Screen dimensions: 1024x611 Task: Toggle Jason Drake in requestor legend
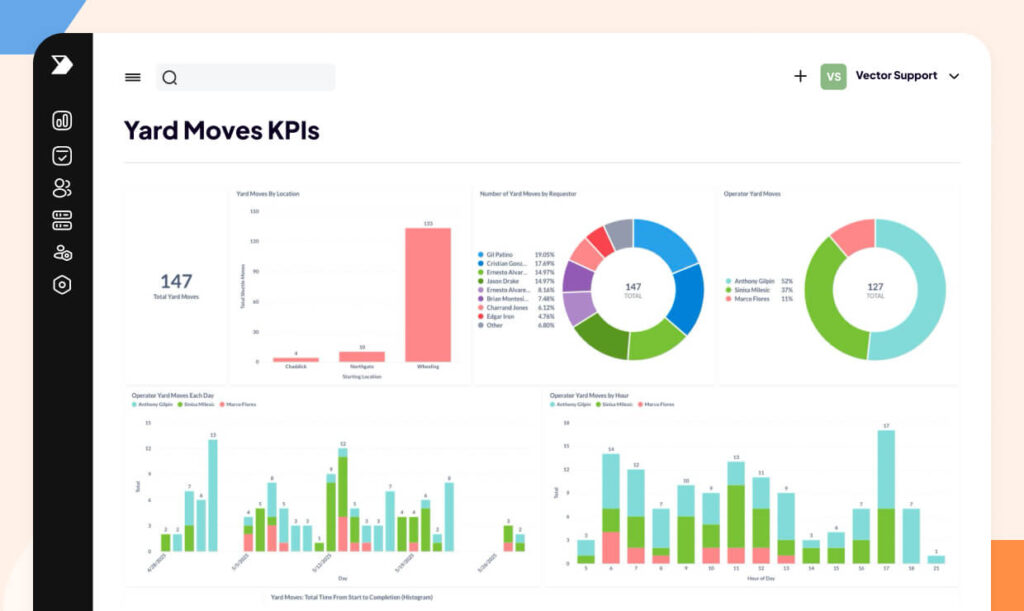click(516, 281)
